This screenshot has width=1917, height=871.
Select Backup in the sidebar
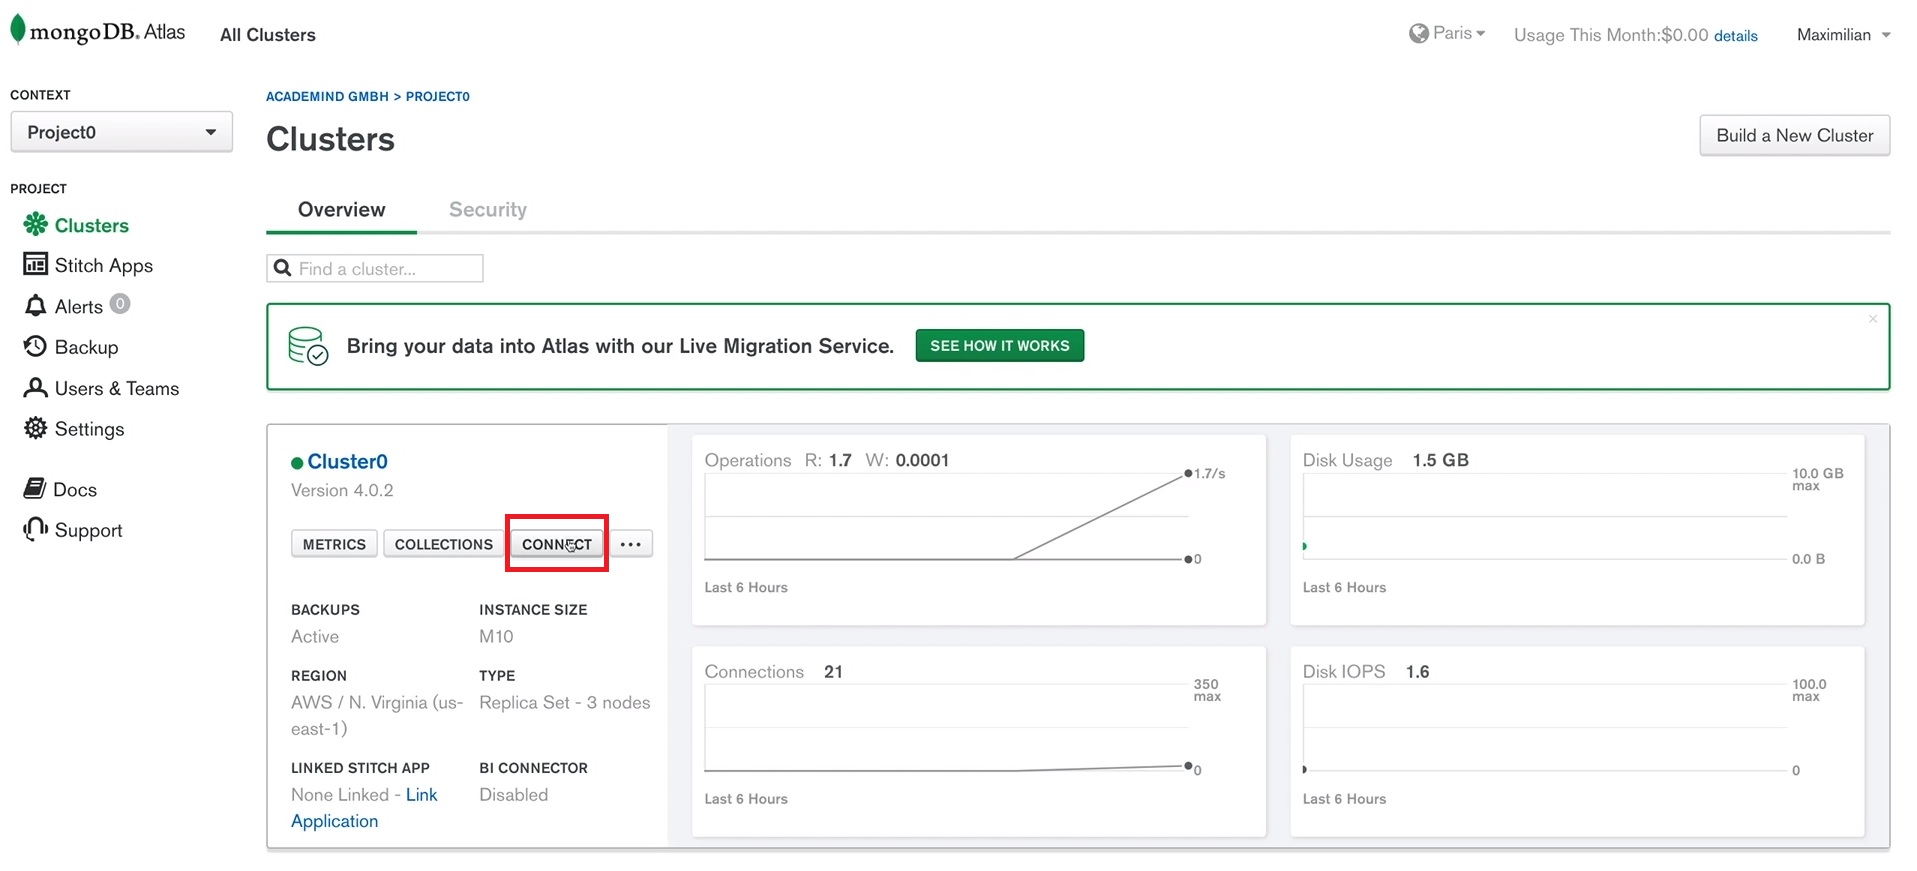(86, 347)
